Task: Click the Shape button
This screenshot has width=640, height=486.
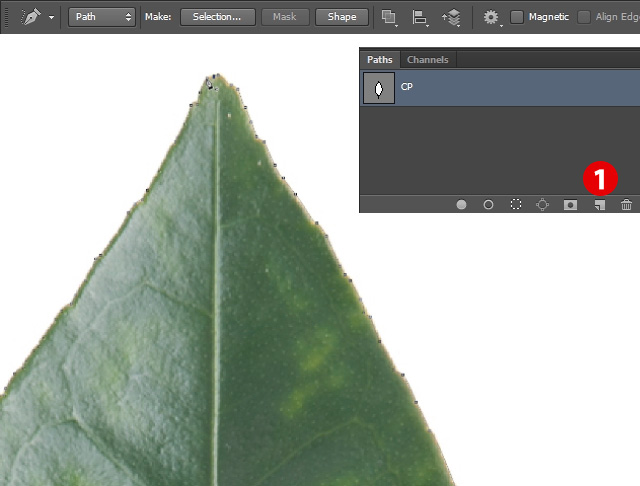Action: point(342,17)
